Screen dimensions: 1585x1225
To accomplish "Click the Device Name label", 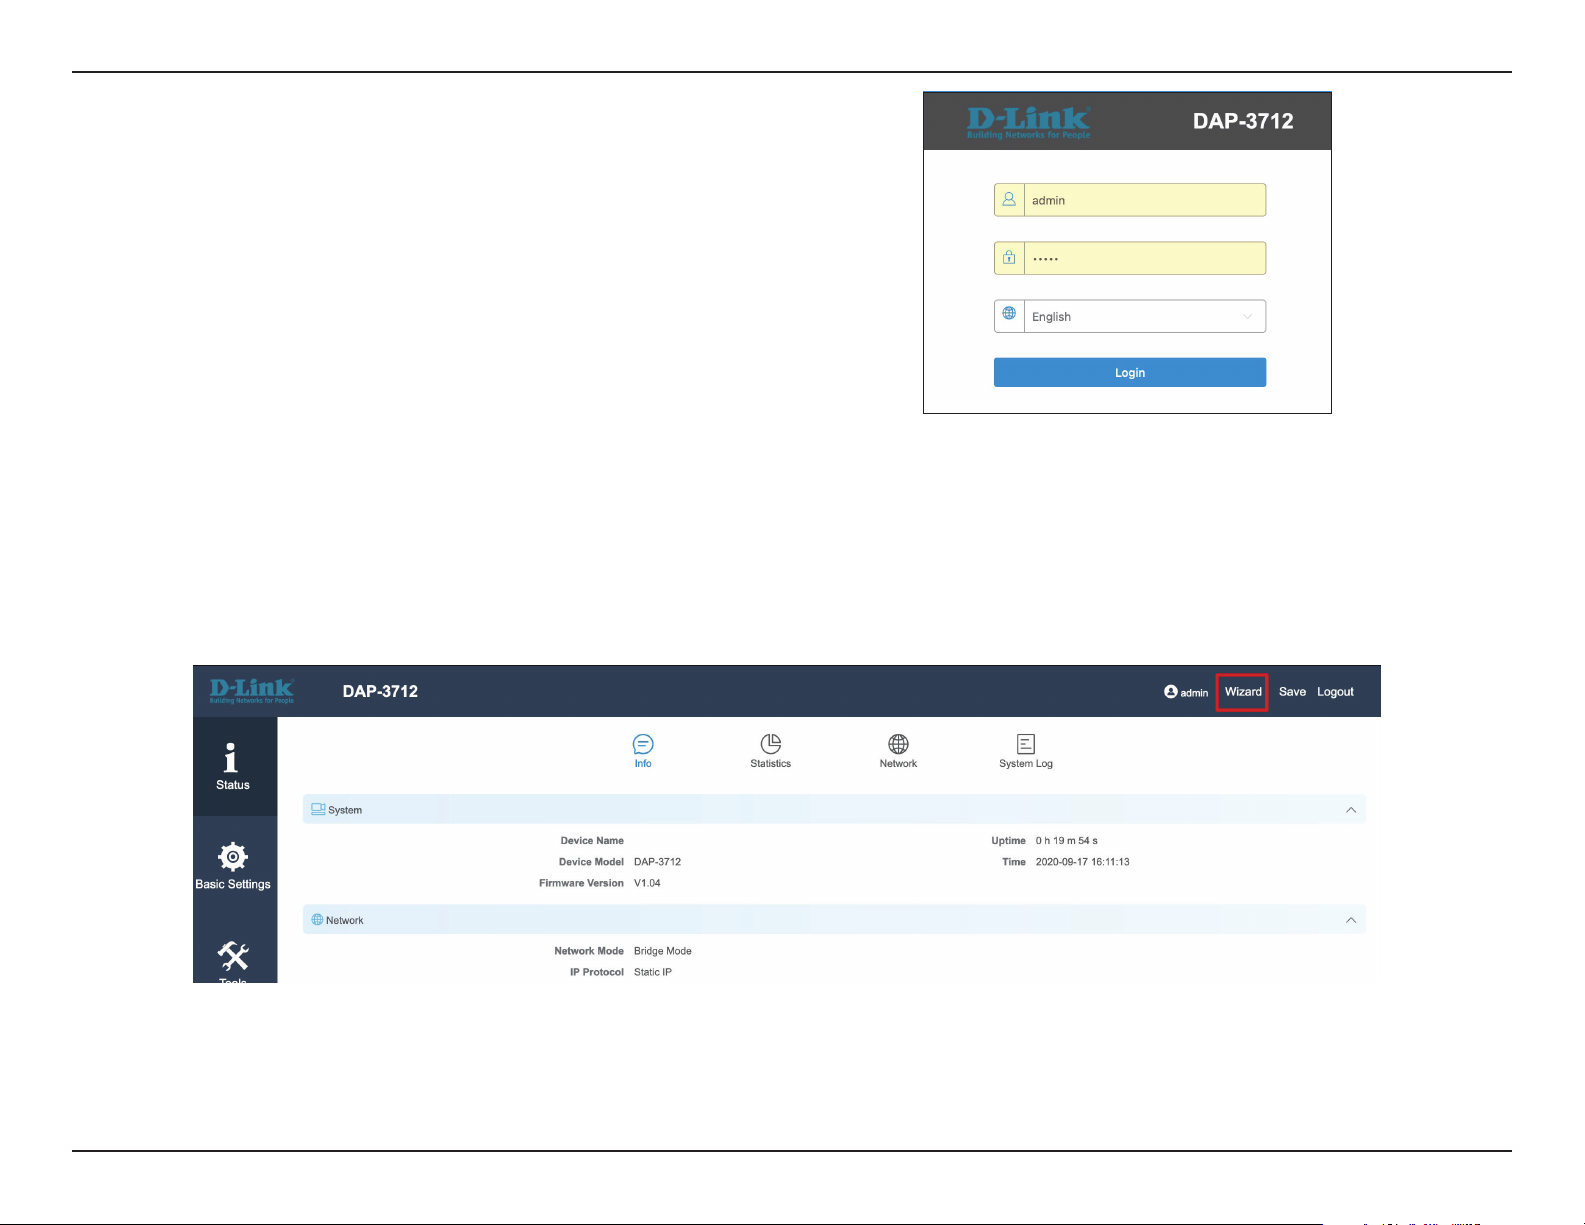I will click(x=592, y=841).
